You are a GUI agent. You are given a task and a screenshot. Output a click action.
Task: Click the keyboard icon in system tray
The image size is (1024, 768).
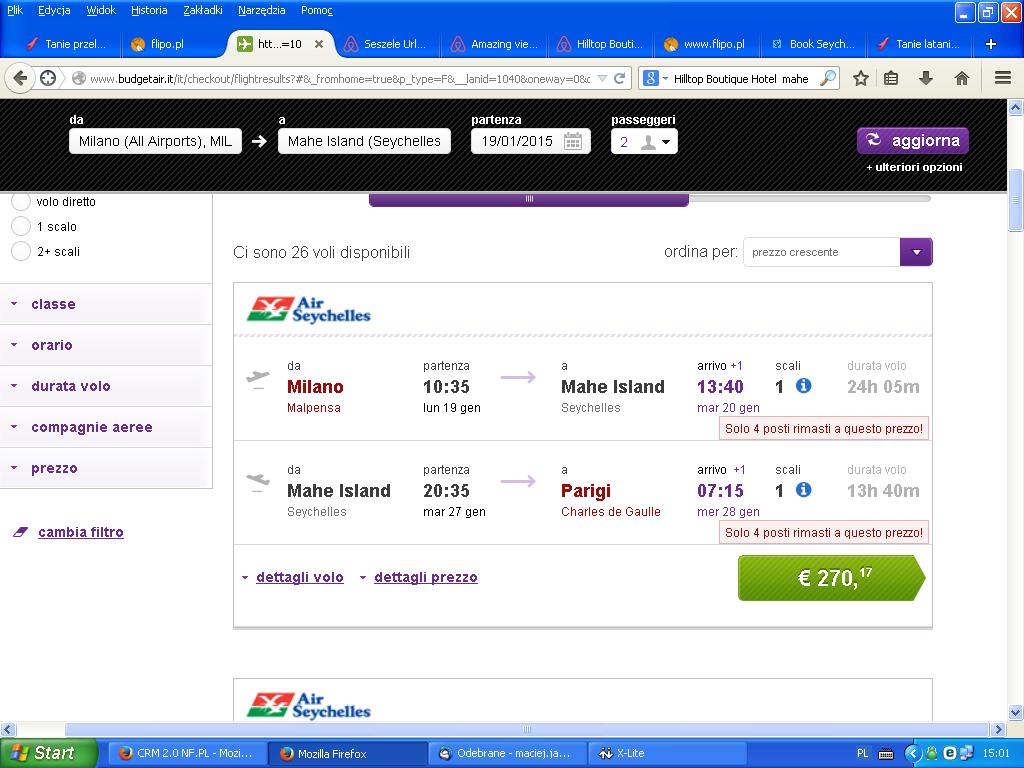[886, 754]
